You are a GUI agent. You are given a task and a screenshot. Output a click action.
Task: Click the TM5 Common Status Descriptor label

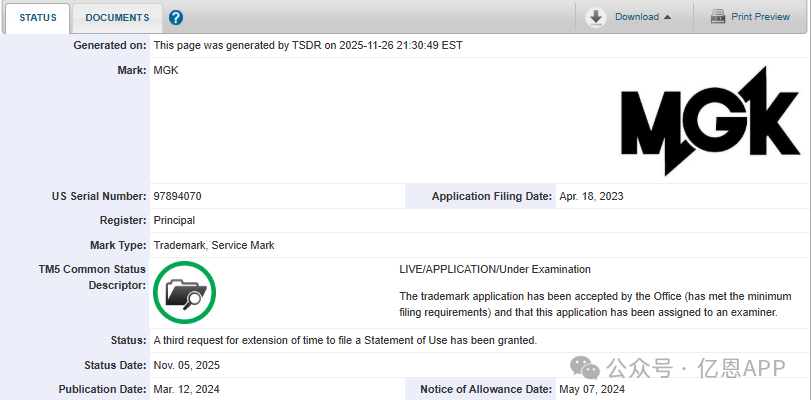point(92,277)
